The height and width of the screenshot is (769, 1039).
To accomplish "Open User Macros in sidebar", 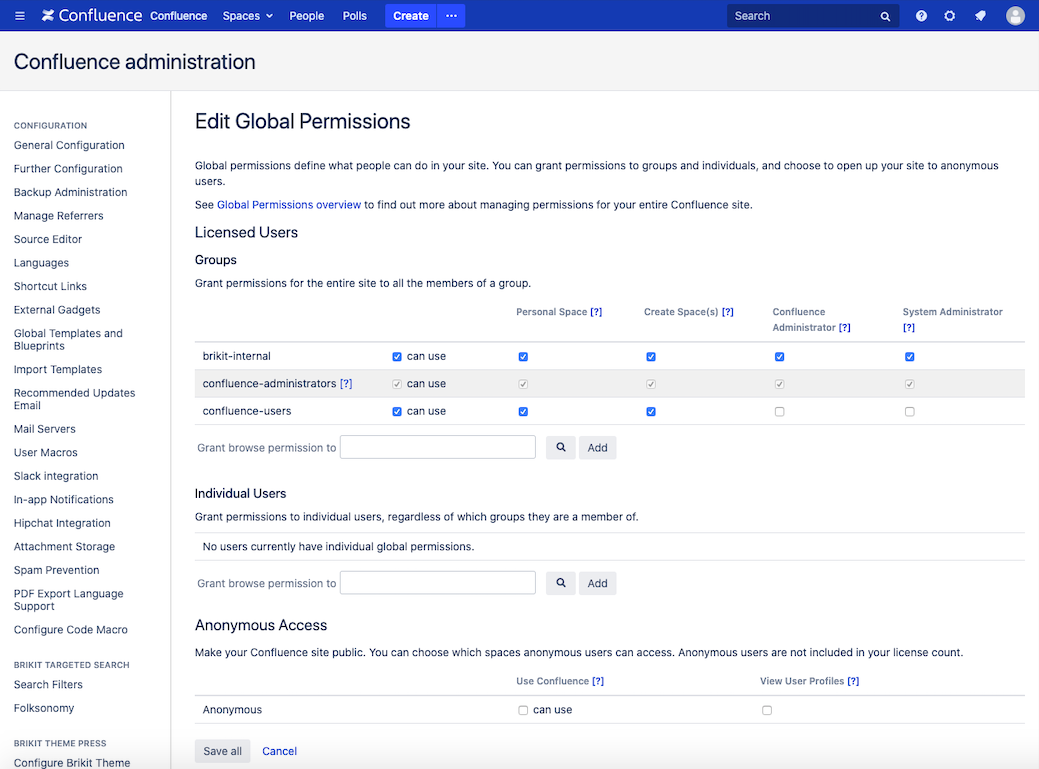I will (x=46, y=452).
